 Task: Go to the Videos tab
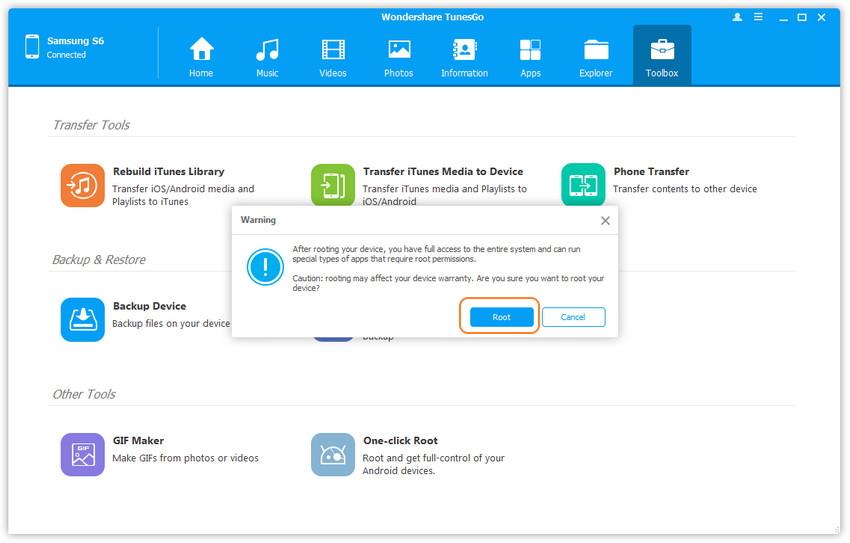point(333,57)
